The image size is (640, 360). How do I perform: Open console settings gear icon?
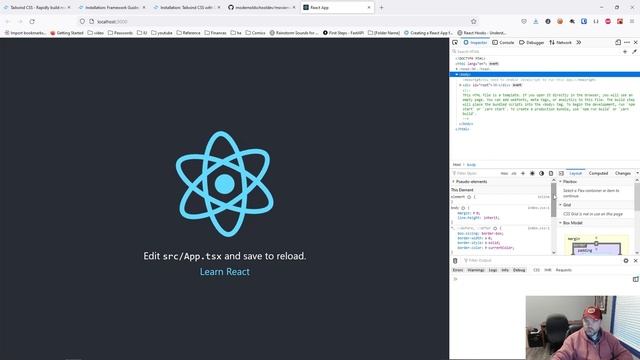[x=626, y=260]
